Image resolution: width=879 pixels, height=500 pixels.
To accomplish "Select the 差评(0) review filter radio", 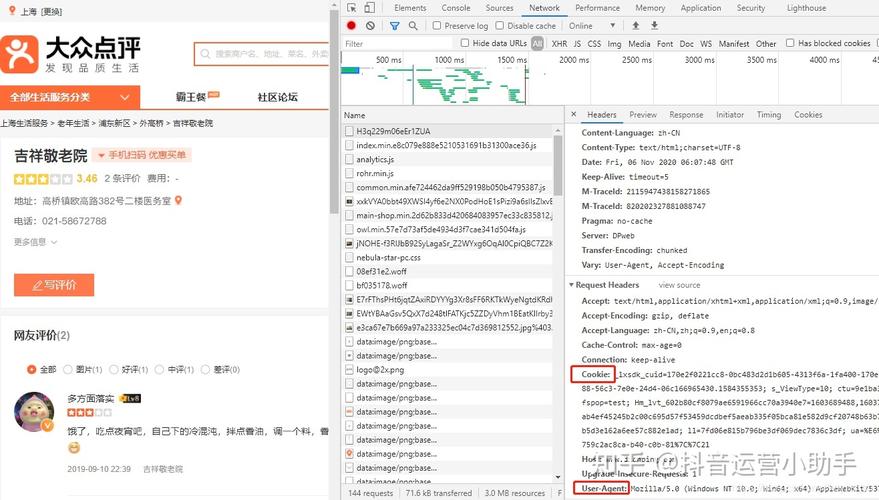I will 205,369.
